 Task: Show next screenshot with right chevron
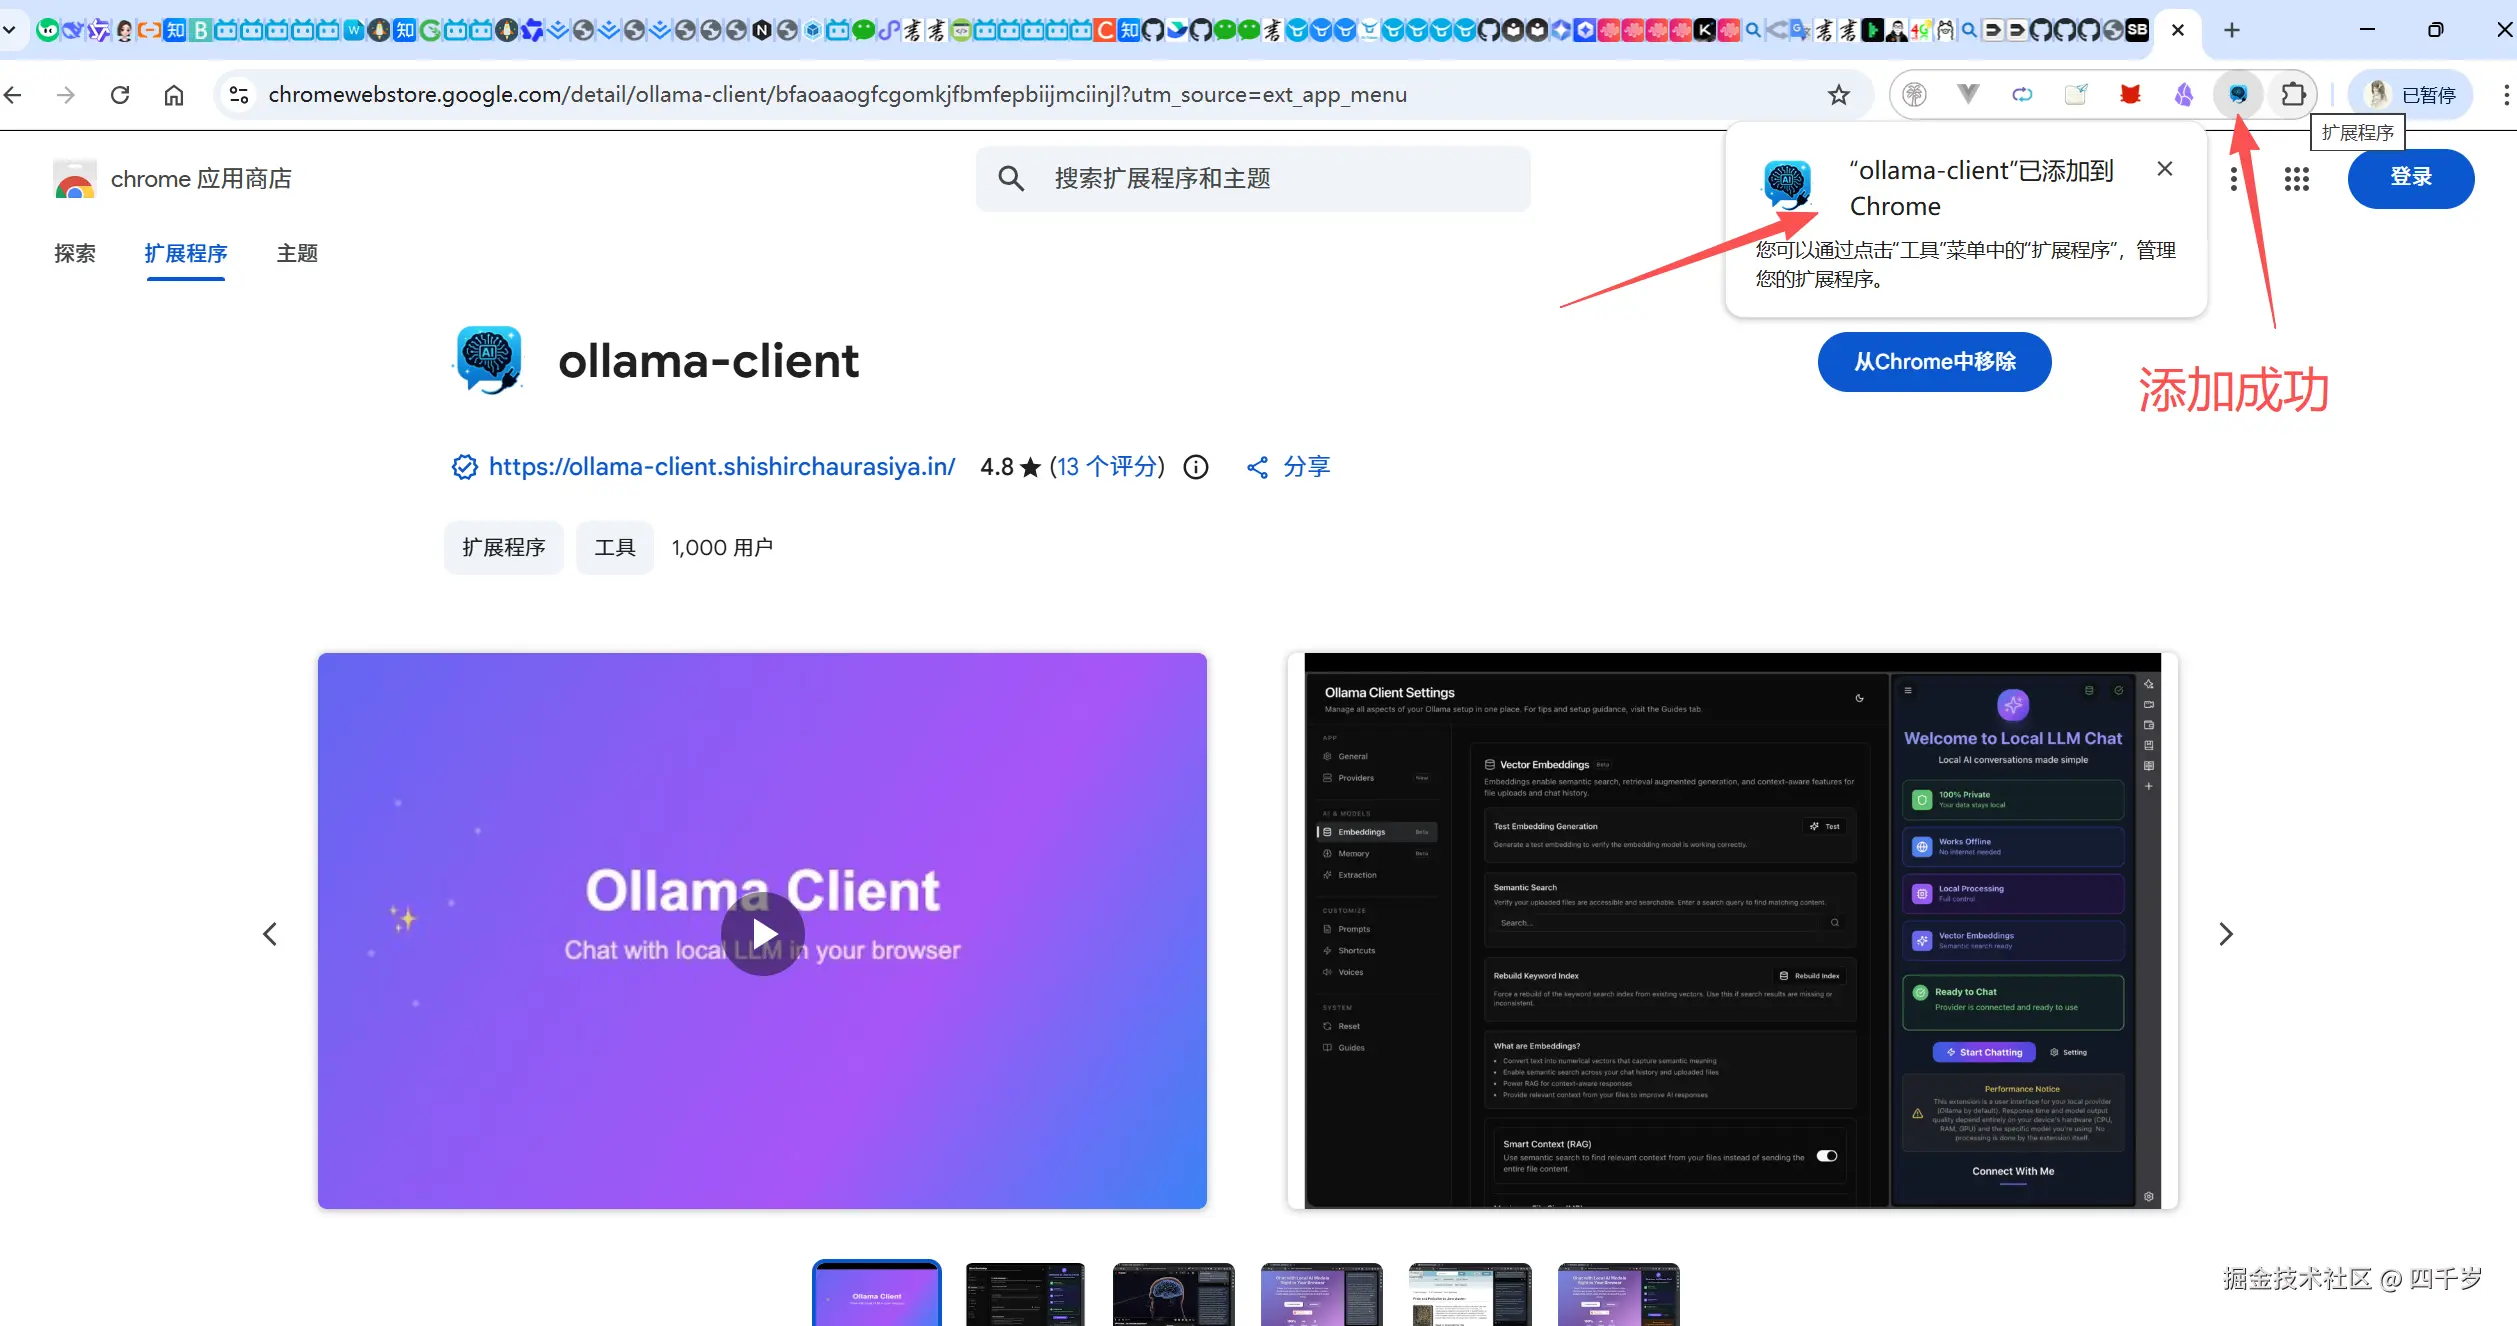(2225, 934)
